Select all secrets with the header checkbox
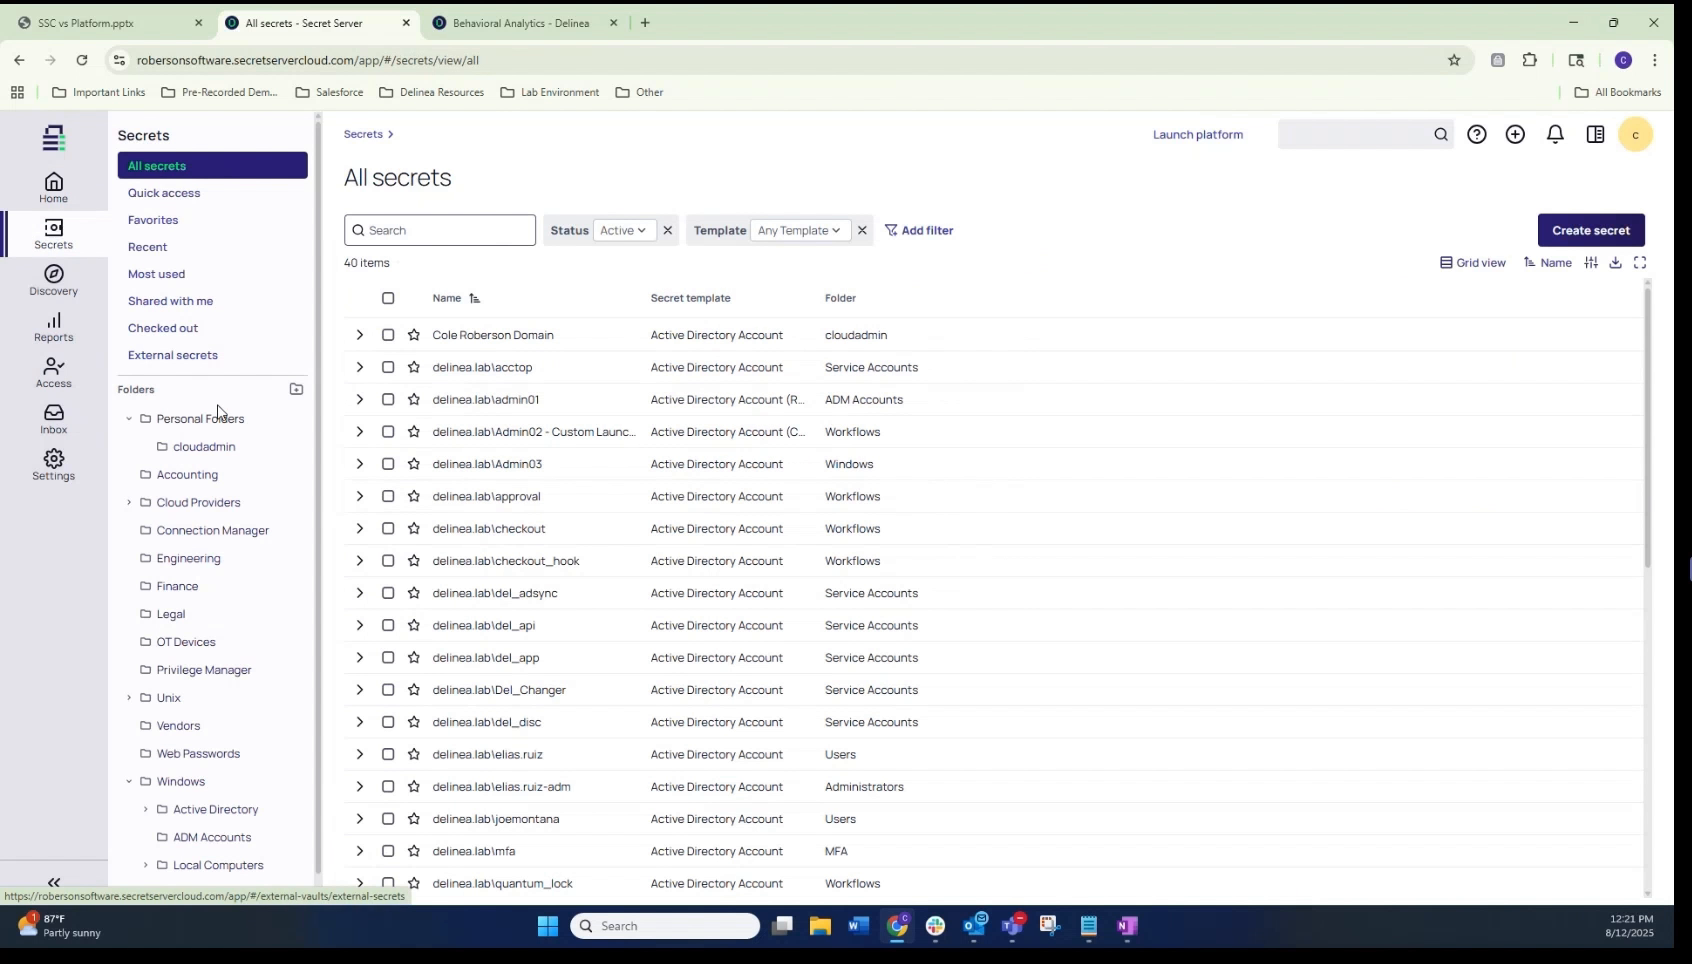The height and width of the screenshot is (964, 1692). point(388,298)
